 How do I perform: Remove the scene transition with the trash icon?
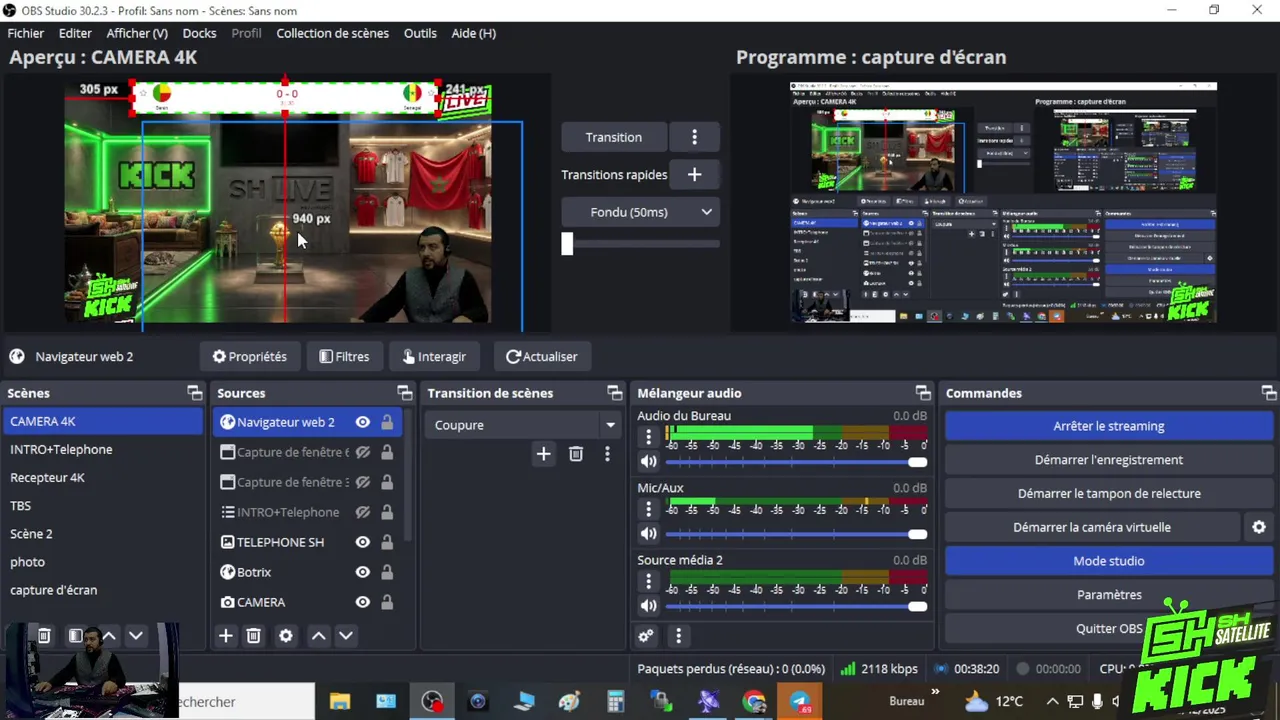point(576,454)
